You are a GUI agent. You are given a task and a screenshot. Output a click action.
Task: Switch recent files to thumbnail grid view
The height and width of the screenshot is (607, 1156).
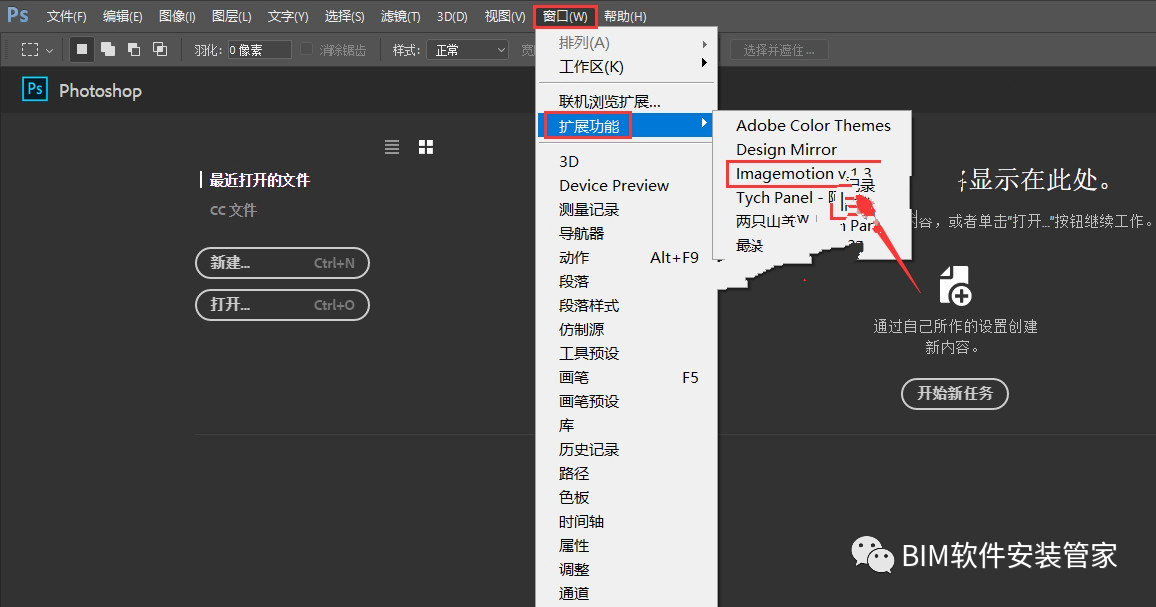426,148
